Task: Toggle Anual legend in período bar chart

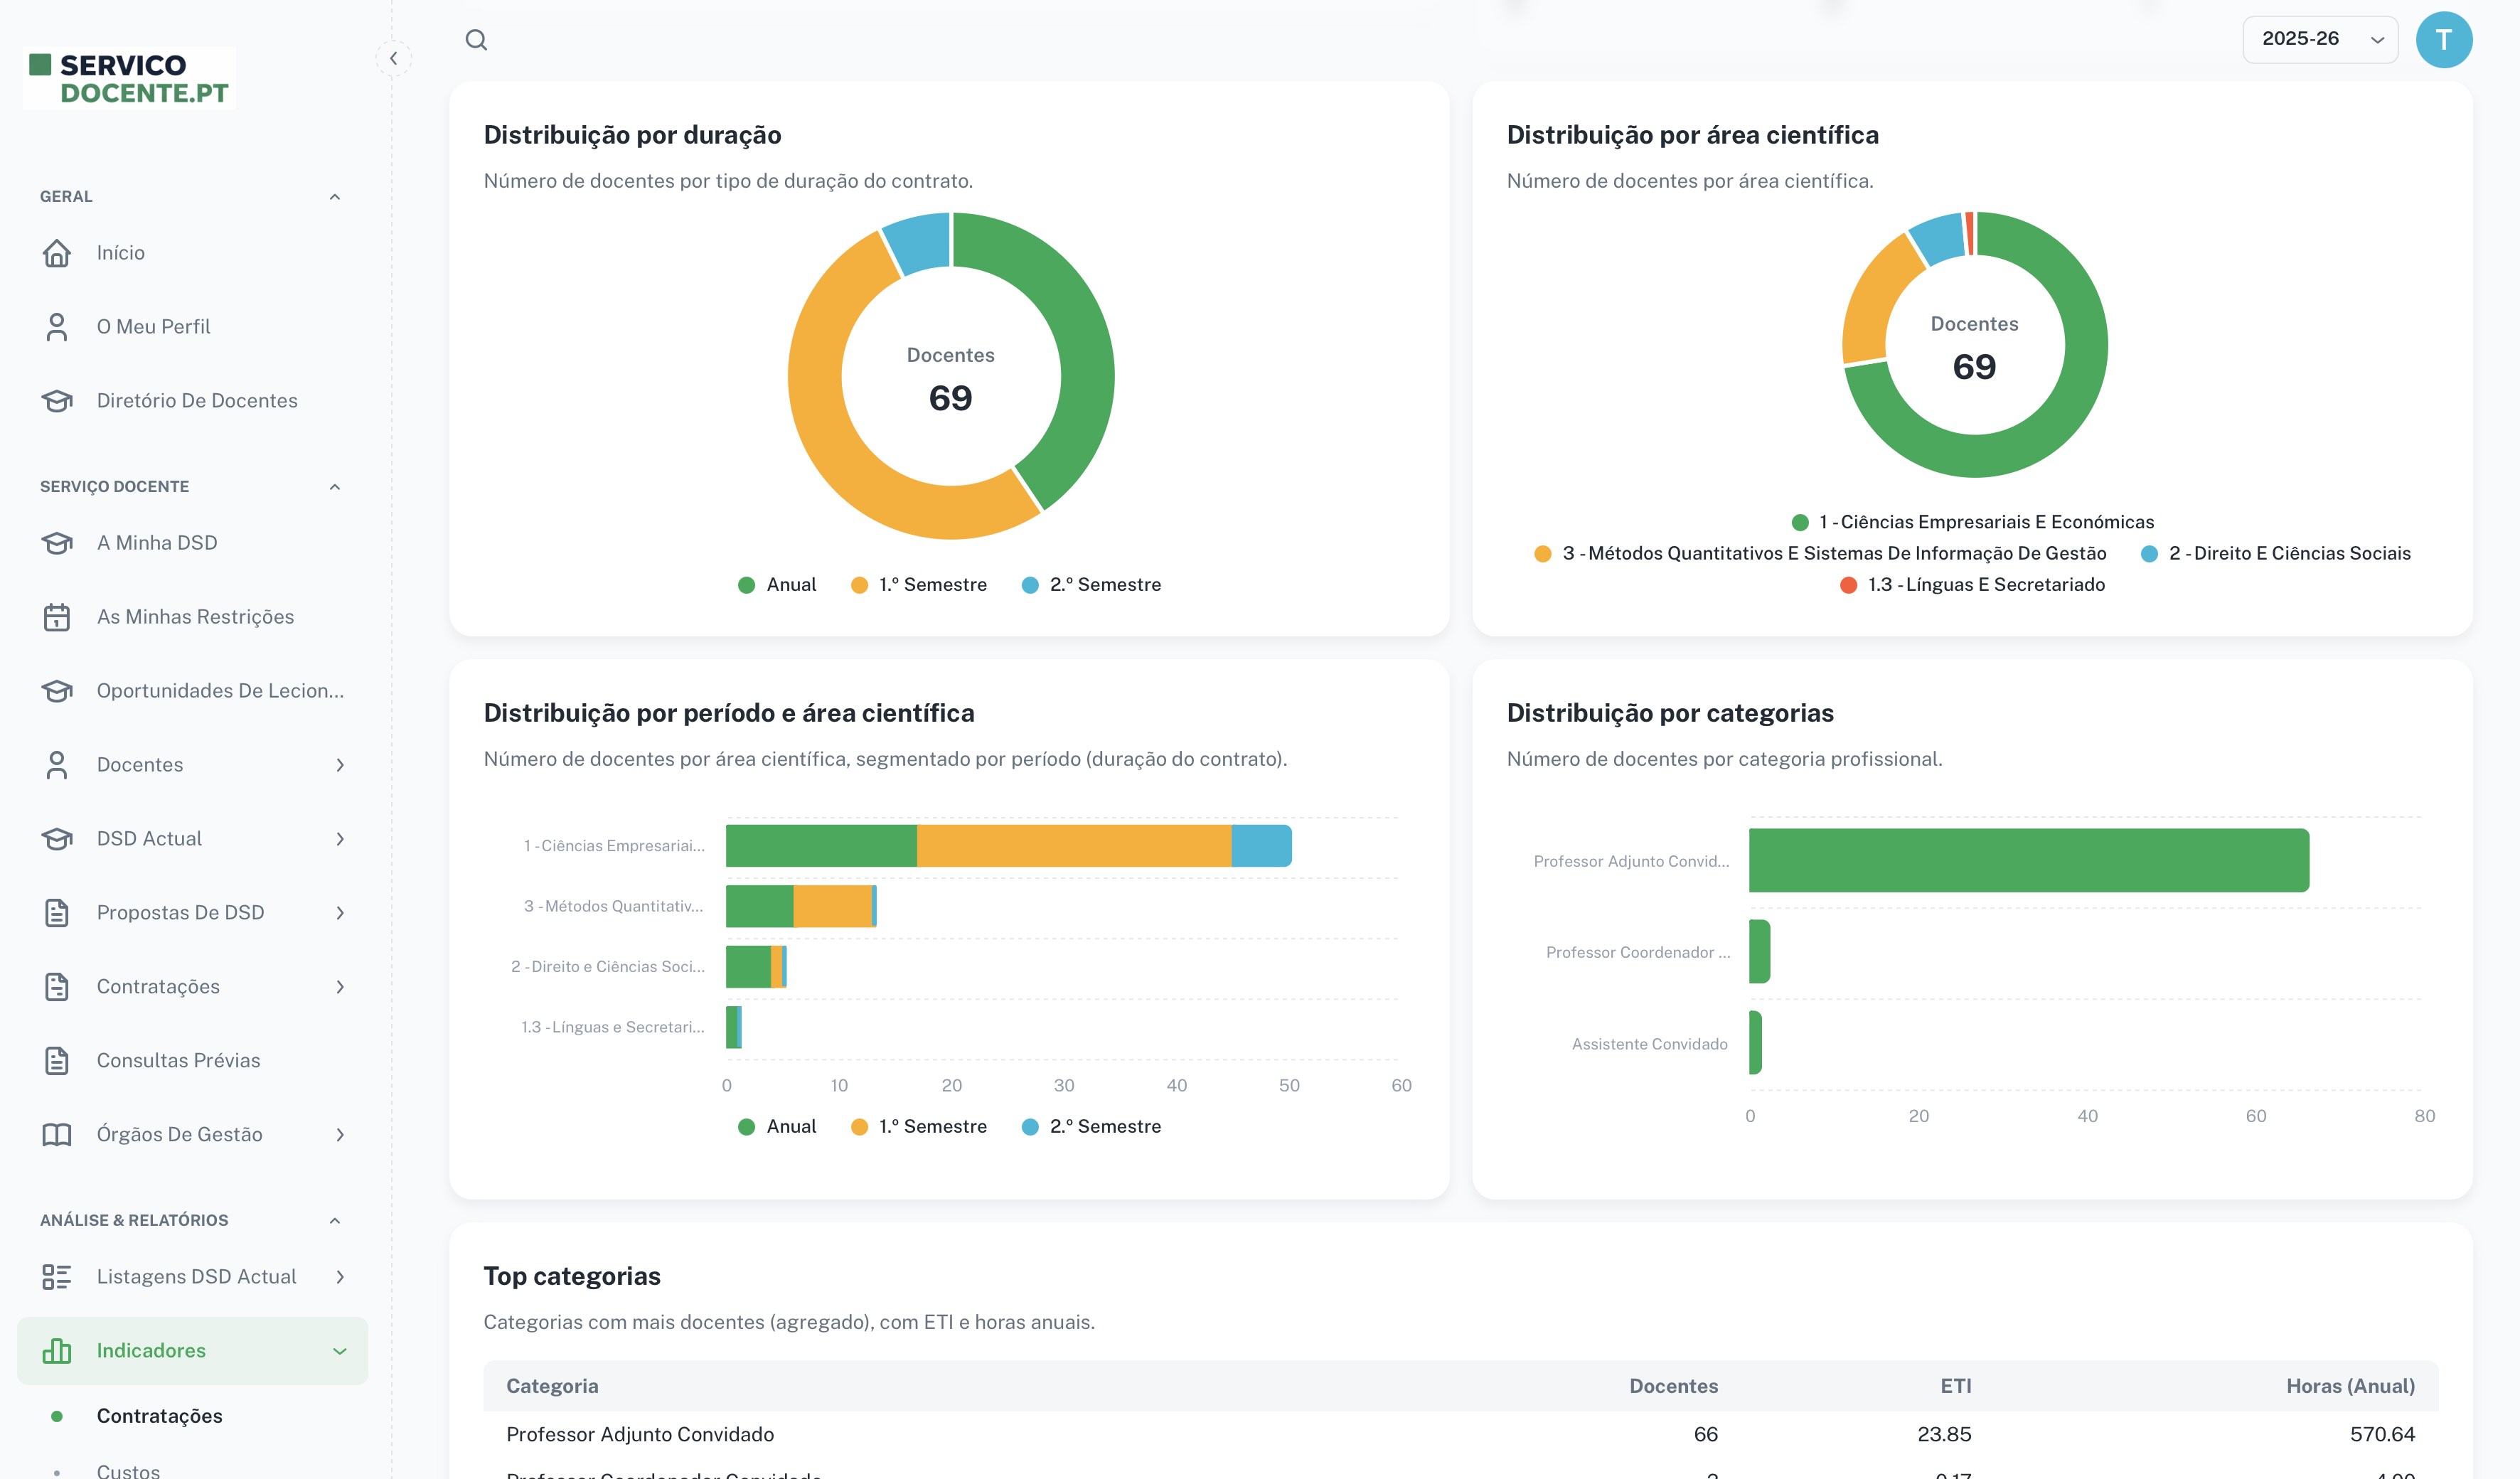Action: click(x=777, y=1127)
